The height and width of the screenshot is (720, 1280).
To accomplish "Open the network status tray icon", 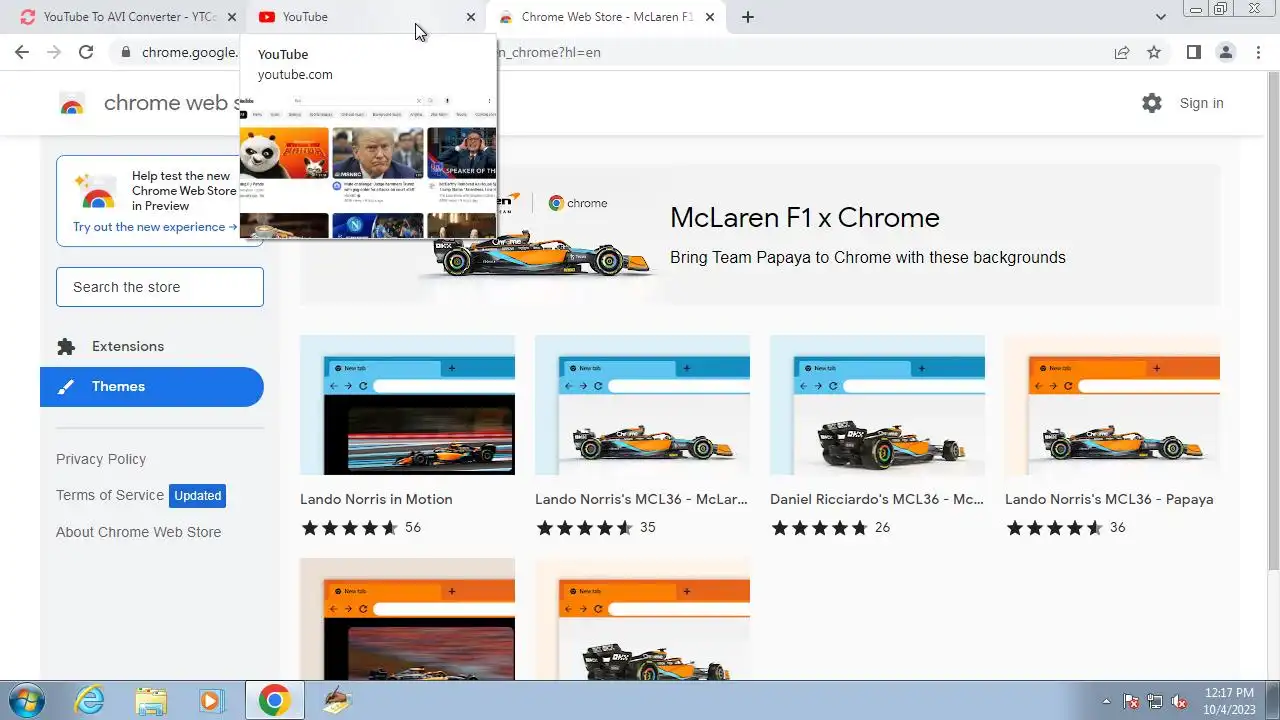I will click(1155, 701).
